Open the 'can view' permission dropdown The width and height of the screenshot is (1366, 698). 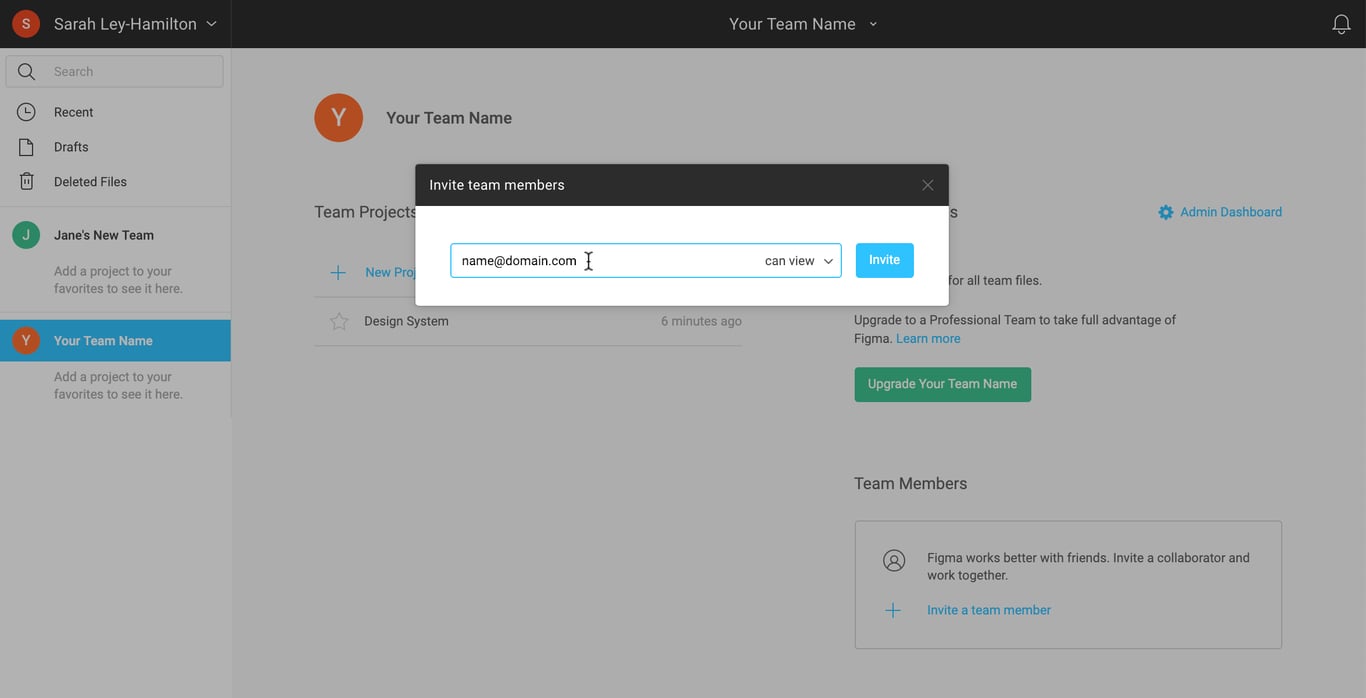(798, 261)
